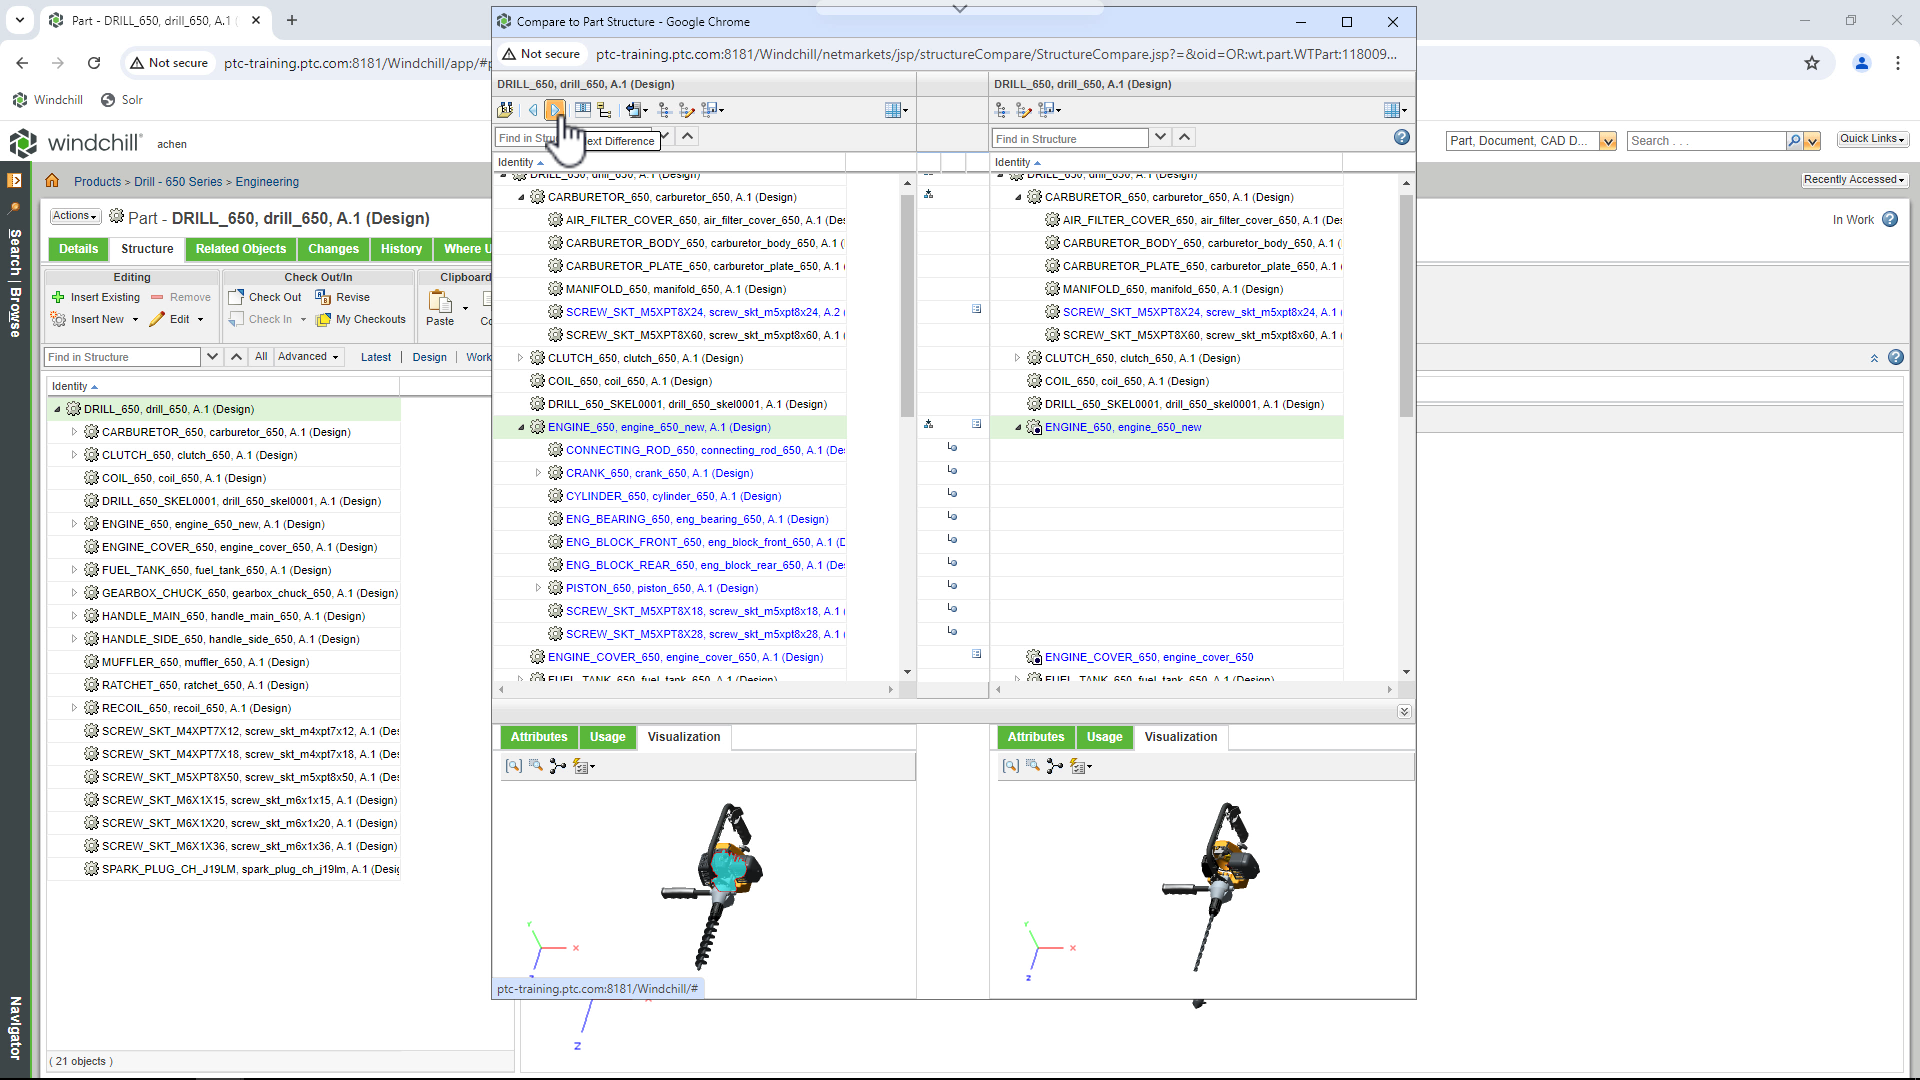Click Drill - 650 Series breadcrumb link
1920x1080 pixels.
(x=178, y=182)
